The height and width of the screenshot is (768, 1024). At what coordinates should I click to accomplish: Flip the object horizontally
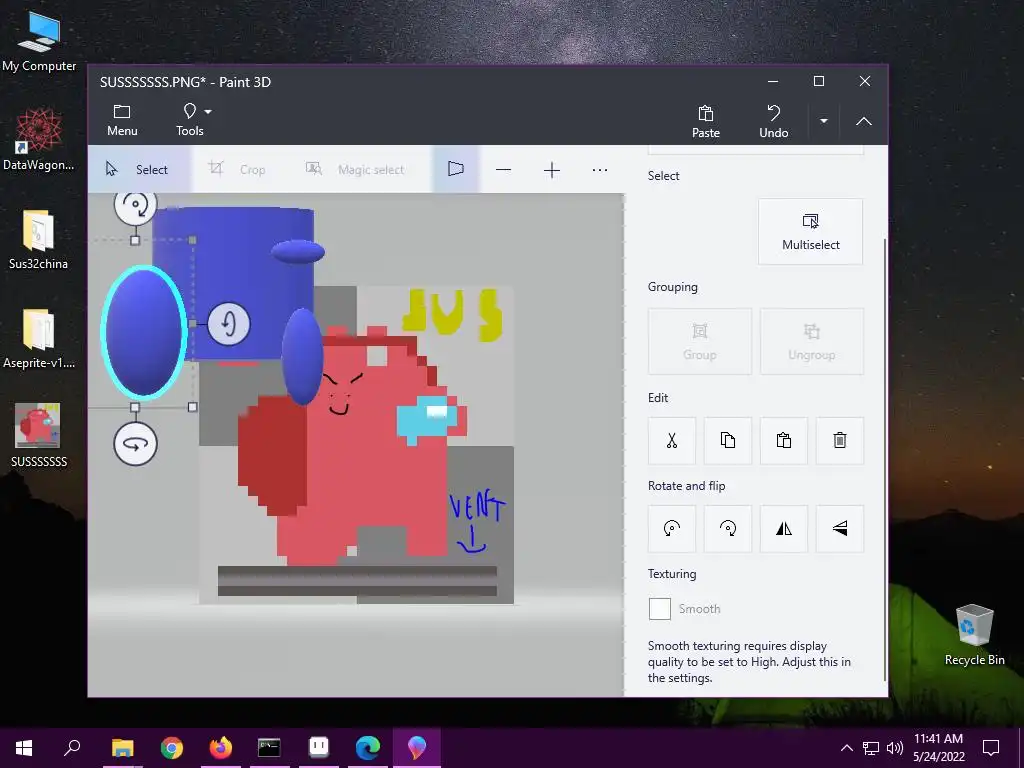(784, 528)
